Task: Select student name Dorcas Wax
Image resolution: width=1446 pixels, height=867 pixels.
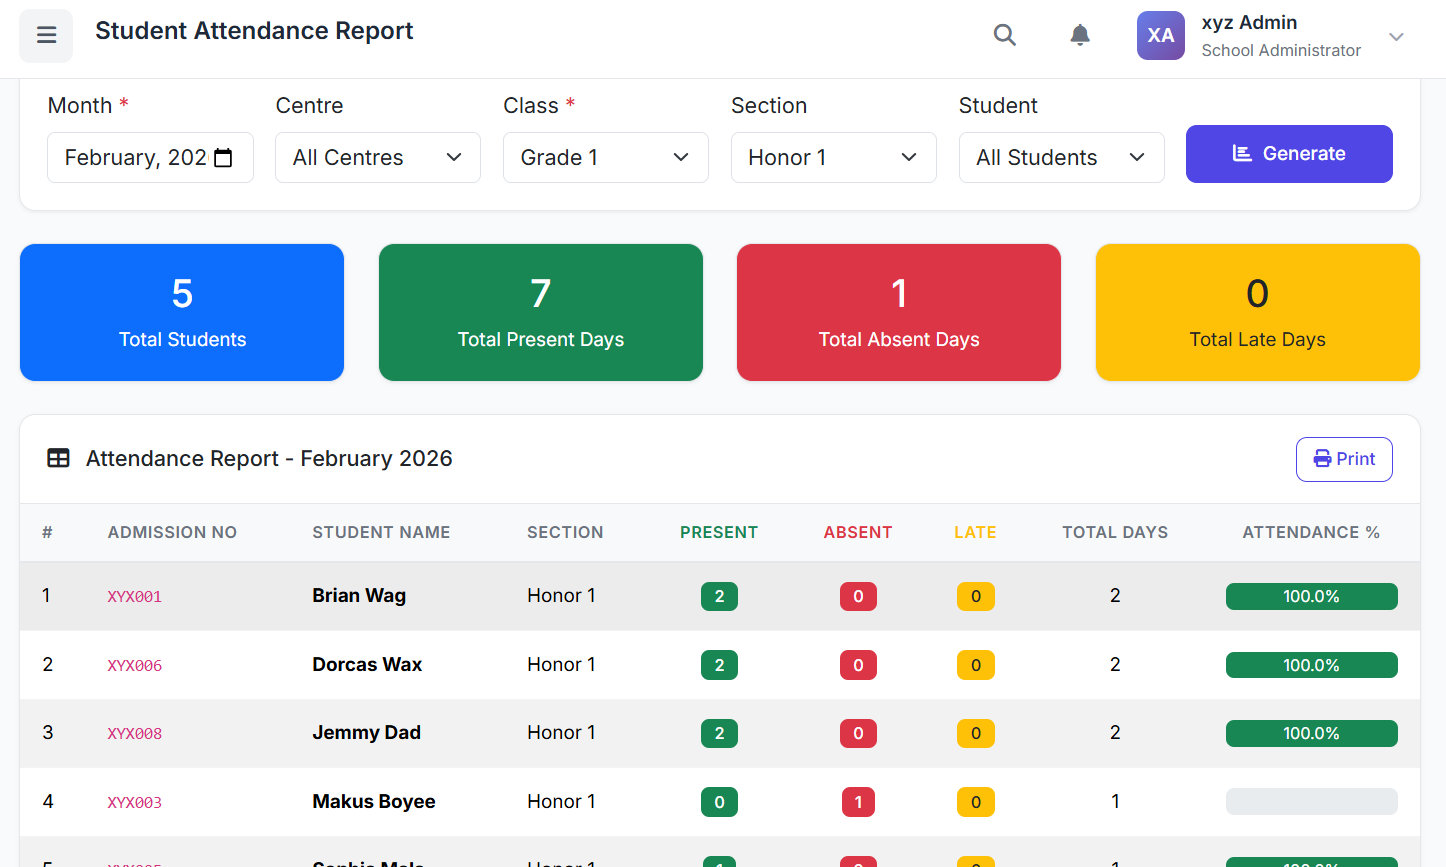Action: click(367, 665)
